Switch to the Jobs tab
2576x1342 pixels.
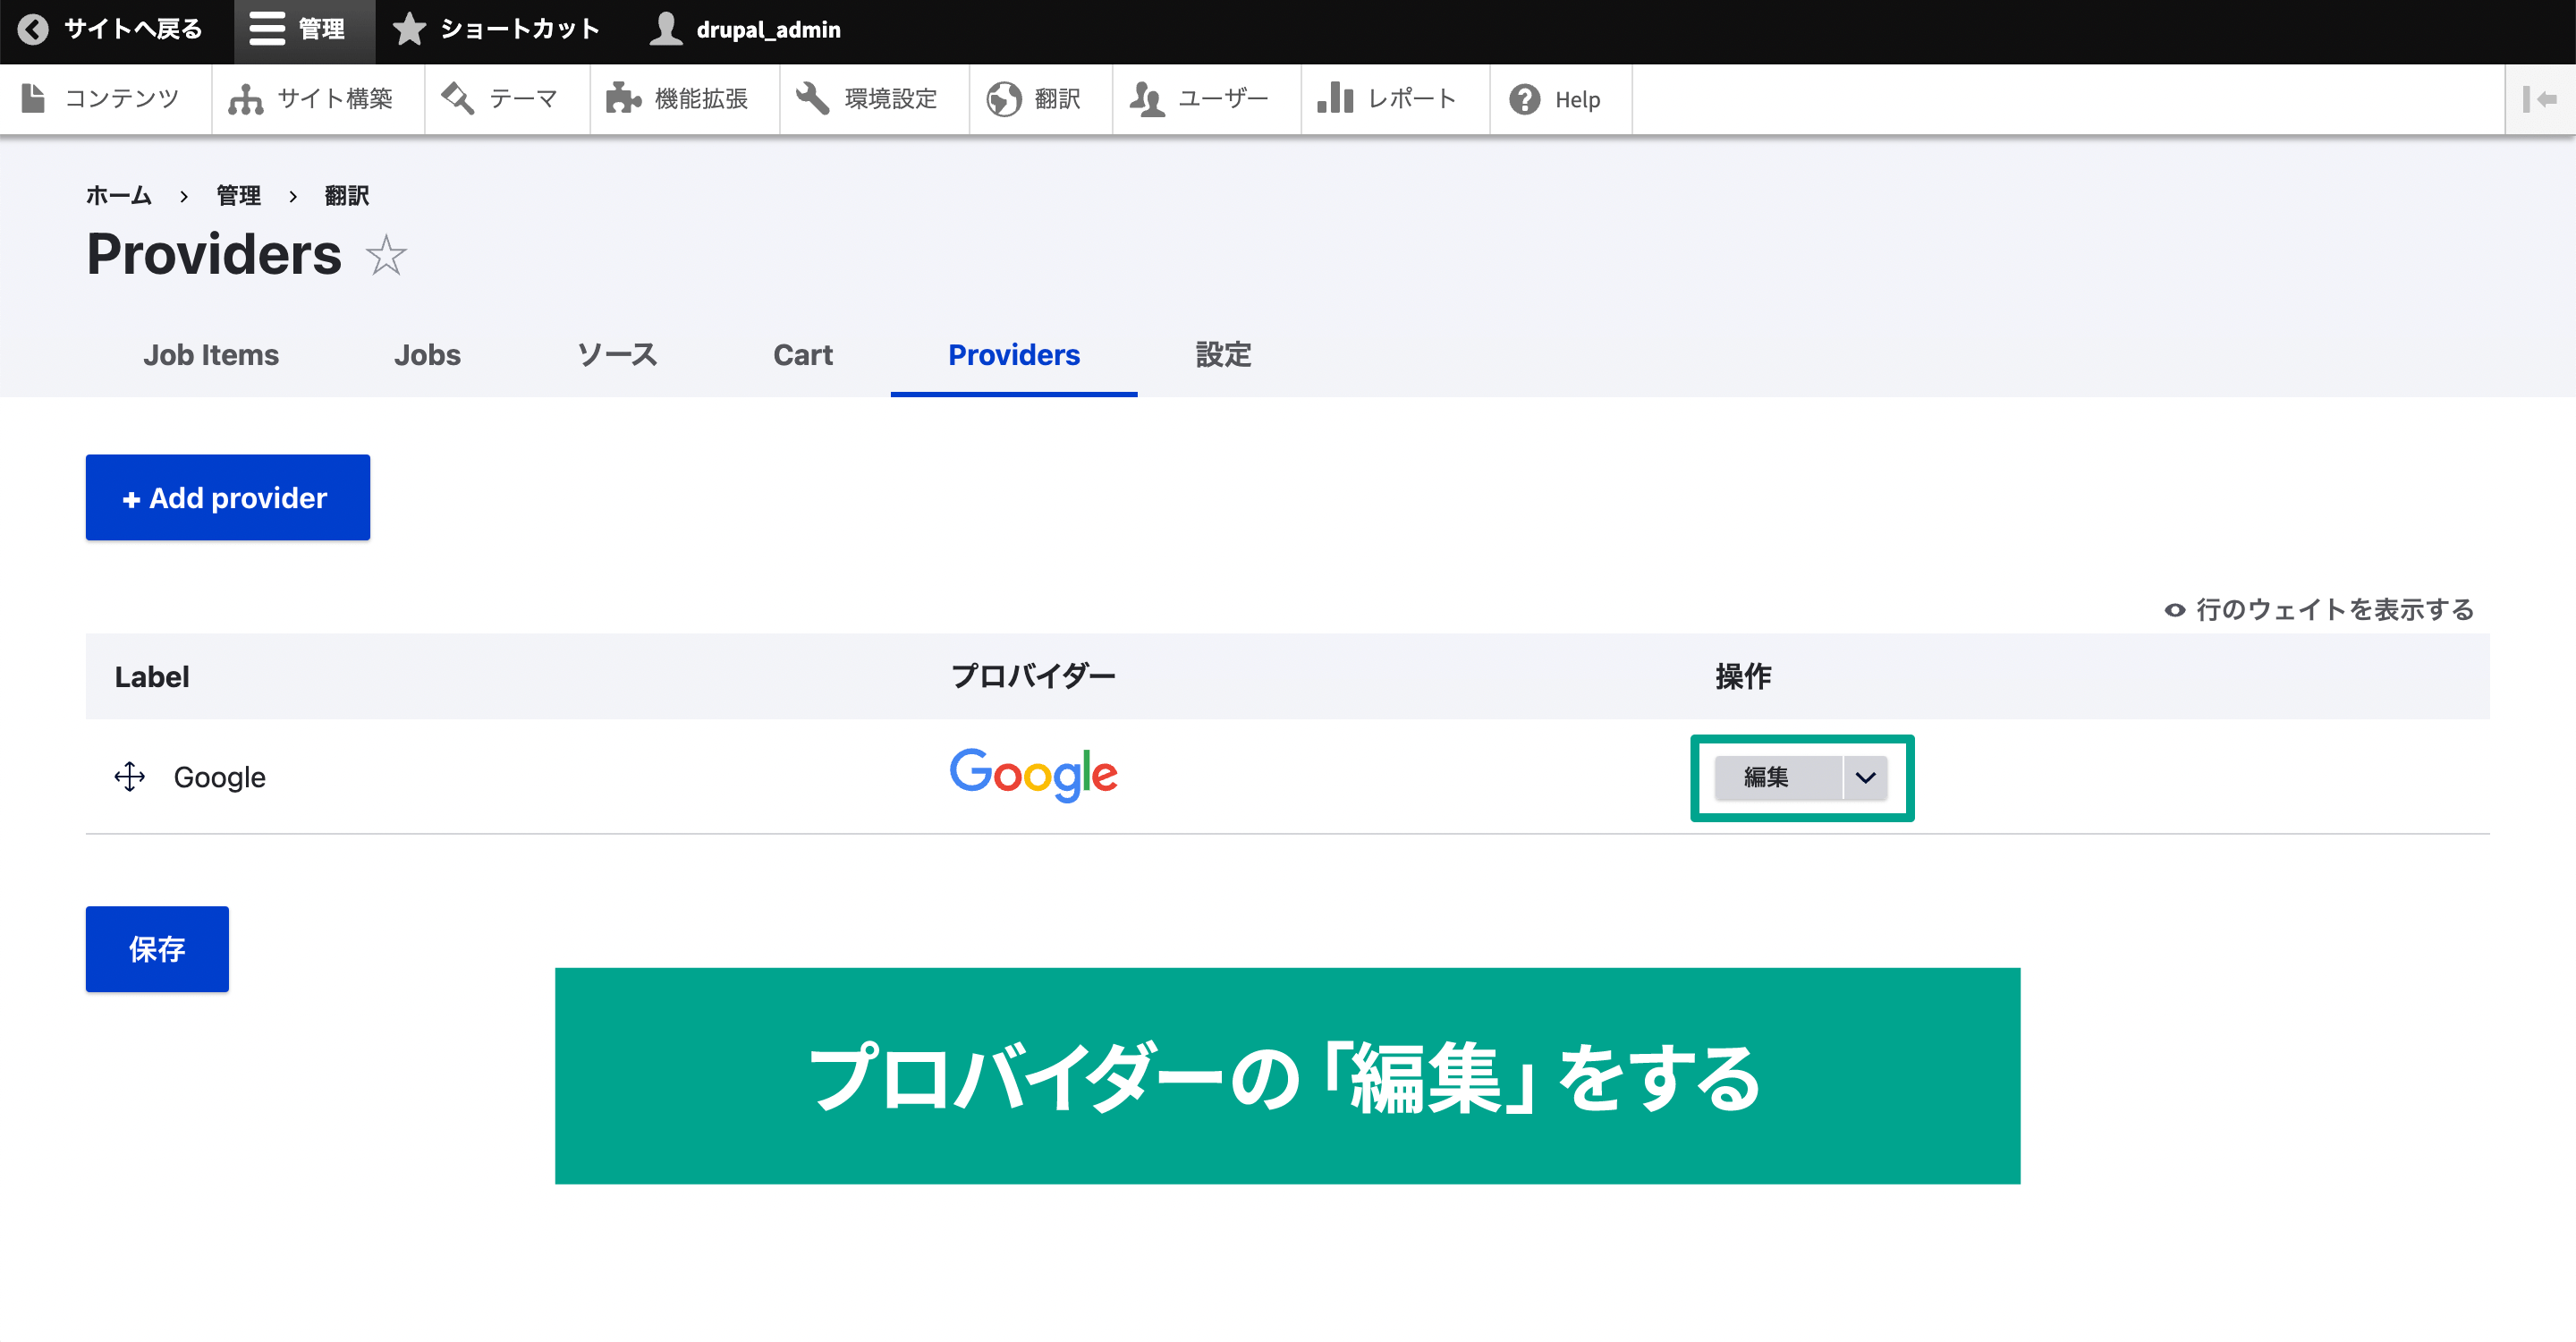coord(427,355)
